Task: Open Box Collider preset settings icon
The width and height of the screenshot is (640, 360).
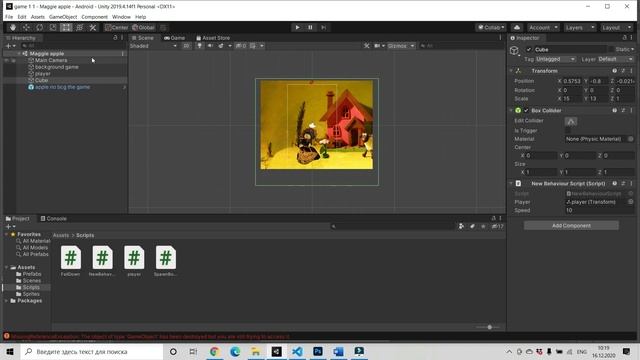Action: point(623,110)
